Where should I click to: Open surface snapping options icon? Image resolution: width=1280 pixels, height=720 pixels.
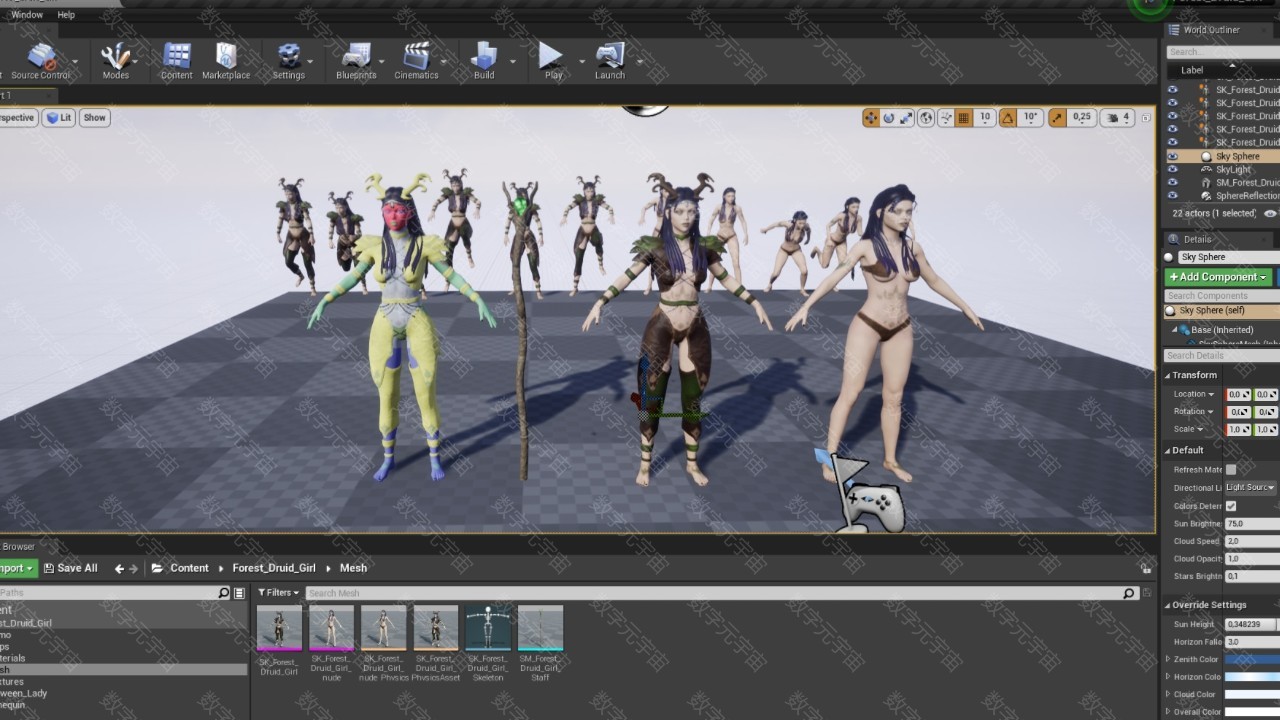tap(946, 118)
